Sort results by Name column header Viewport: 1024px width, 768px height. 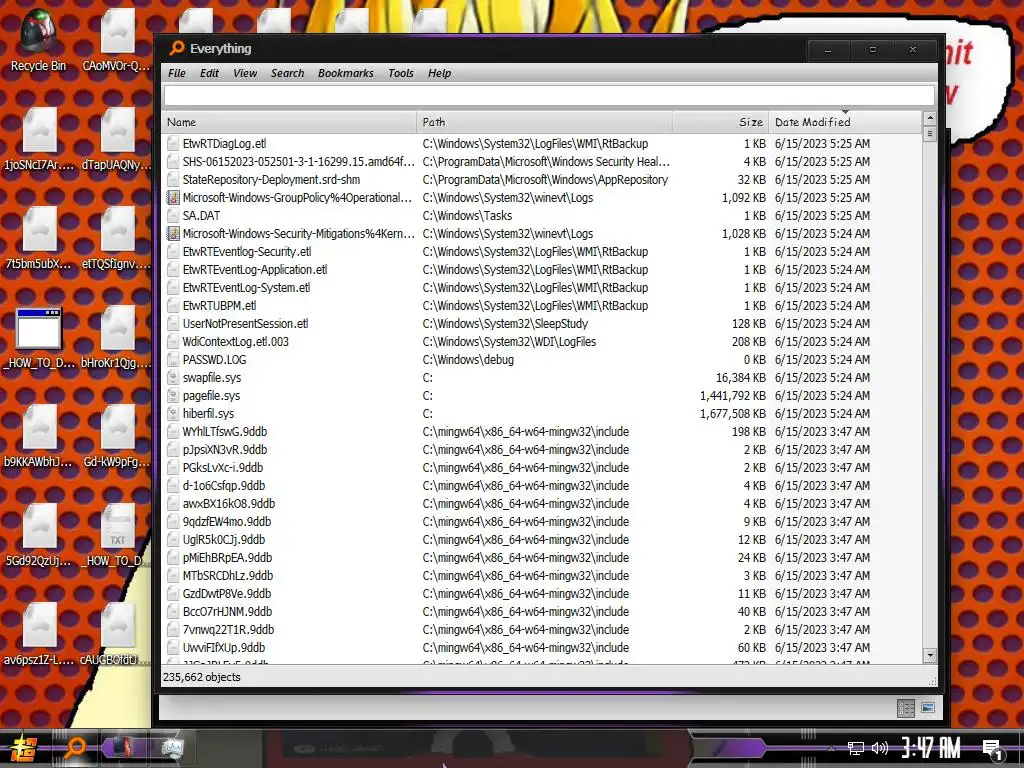(289, 122)
